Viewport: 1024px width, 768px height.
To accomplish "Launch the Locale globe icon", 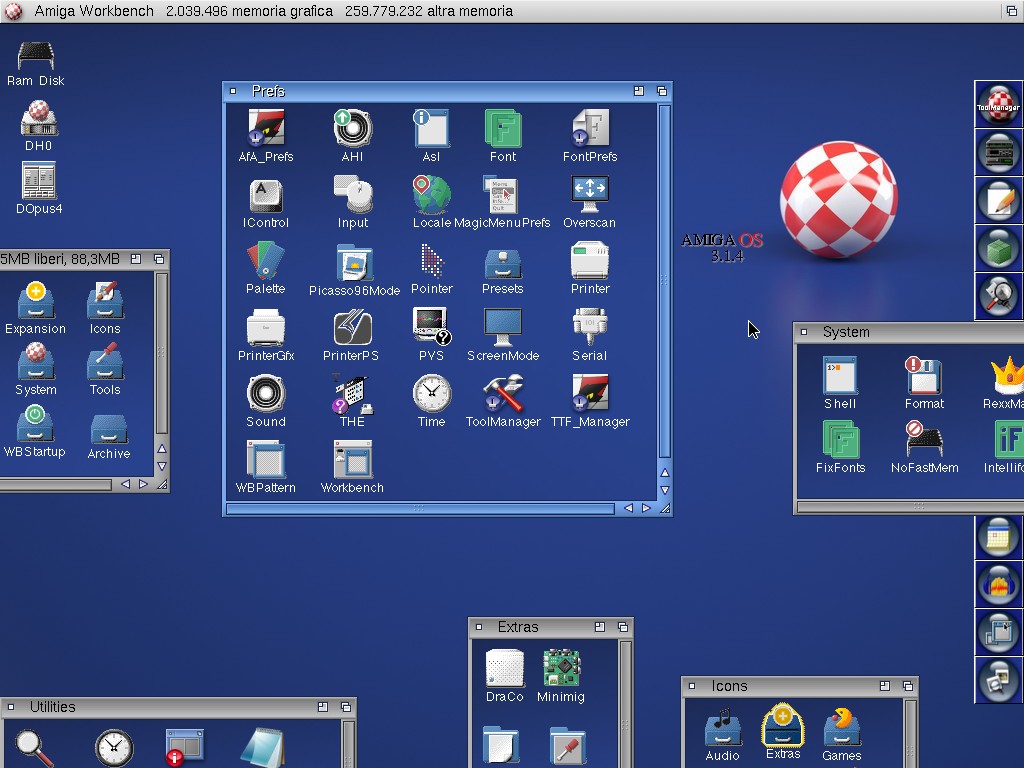I will 431,194.
